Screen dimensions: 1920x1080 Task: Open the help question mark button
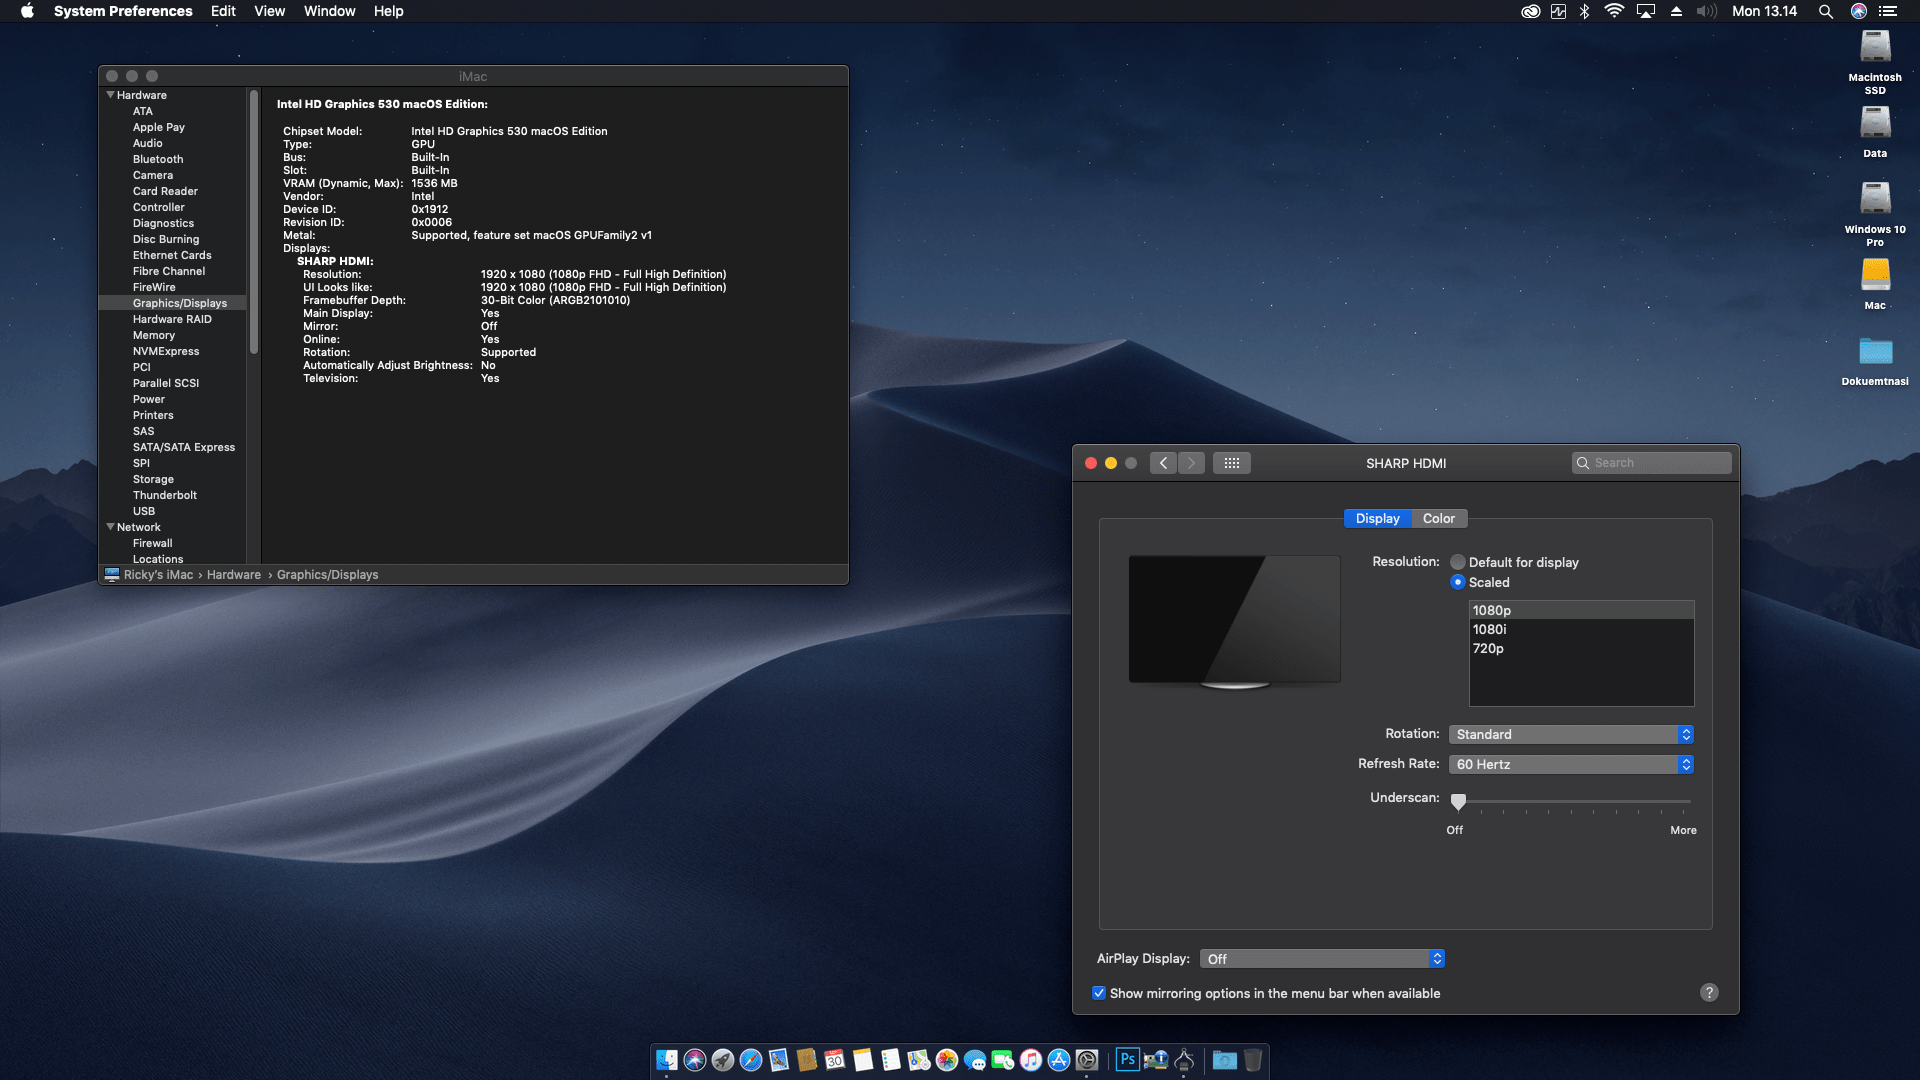pos(1709,992)
